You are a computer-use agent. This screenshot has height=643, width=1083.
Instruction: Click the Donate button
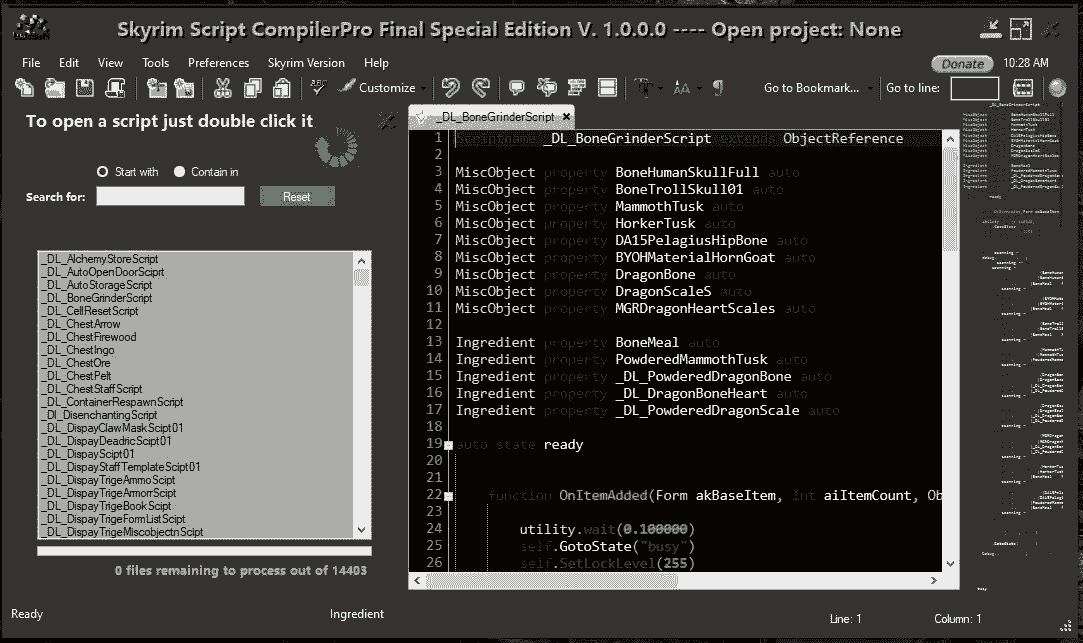[x=962, y=64]
